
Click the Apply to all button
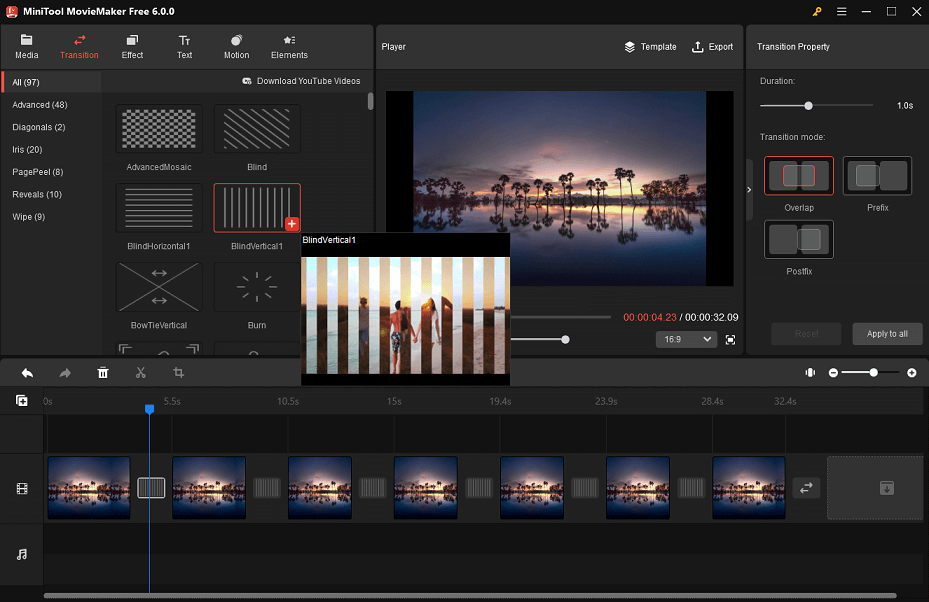point(887,333)
